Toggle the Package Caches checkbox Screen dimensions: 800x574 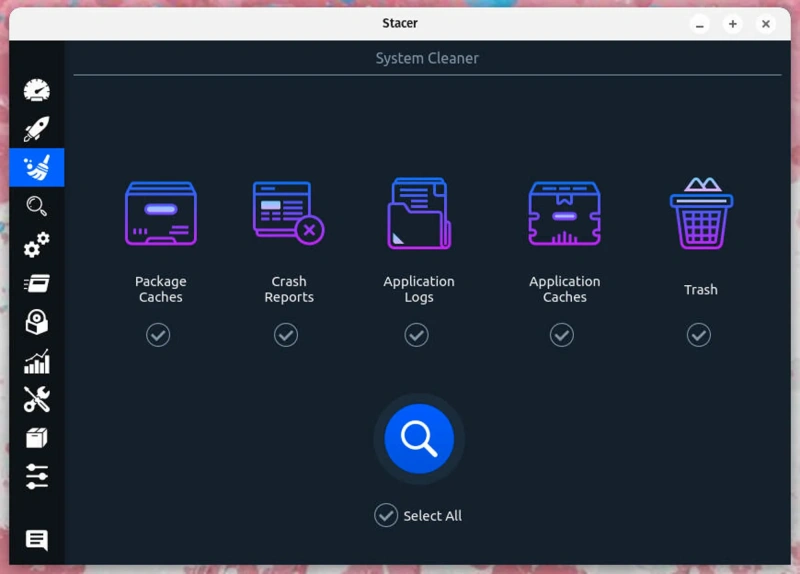[158, 335]
